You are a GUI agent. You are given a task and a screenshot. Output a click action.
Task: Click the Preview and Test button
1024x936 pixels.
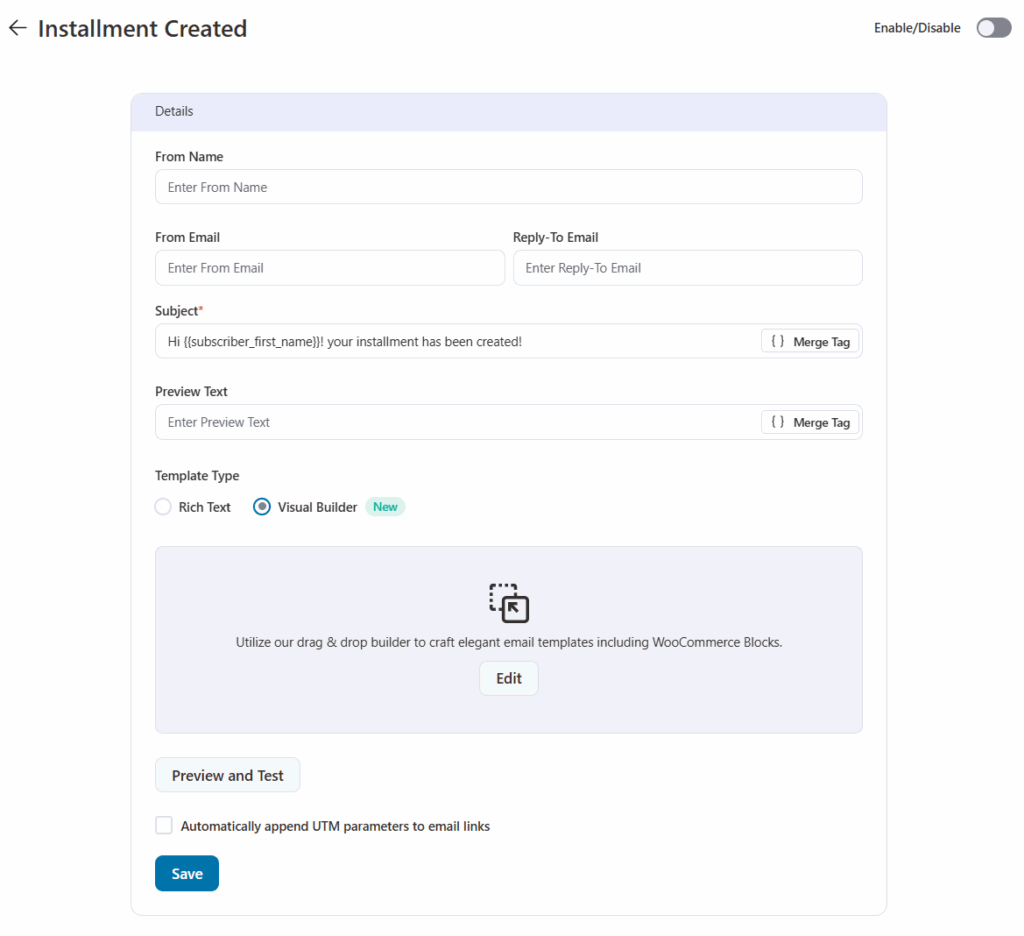coord(227,775)
